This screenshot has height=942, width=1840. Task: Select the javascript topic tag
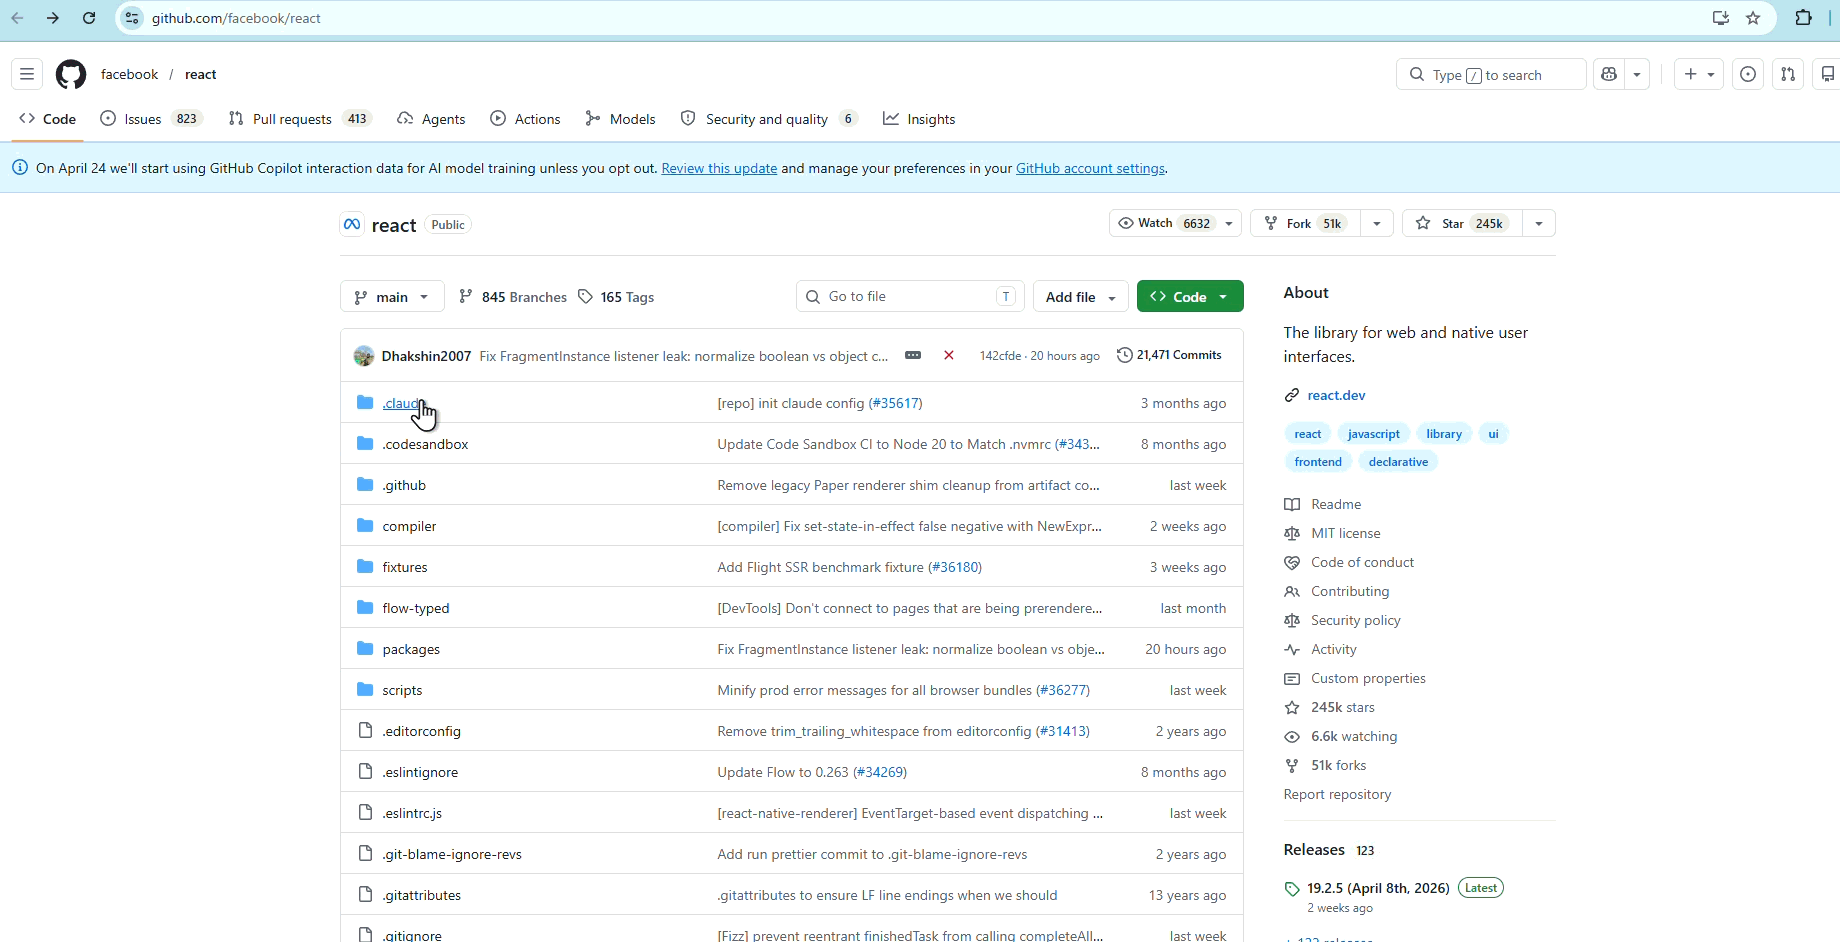[1373, 433]
